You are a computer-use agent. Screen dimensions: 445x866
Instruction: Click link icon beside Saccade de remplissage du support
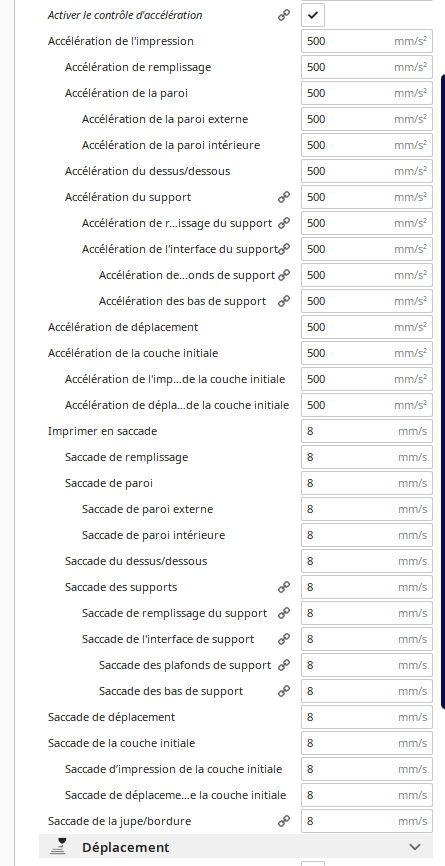pos(284,613)
